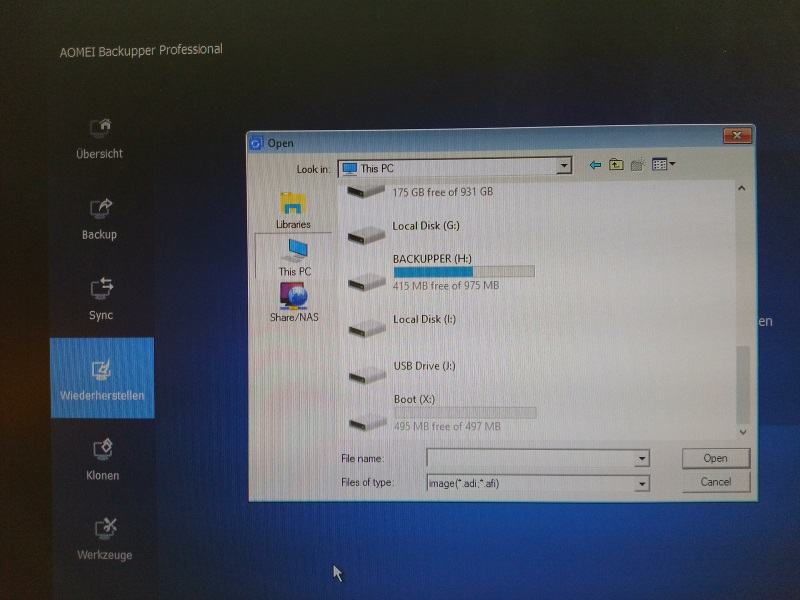This screenshot has height=600, width=800.
Task: Click the Cancel button
Action: (715, 482)
